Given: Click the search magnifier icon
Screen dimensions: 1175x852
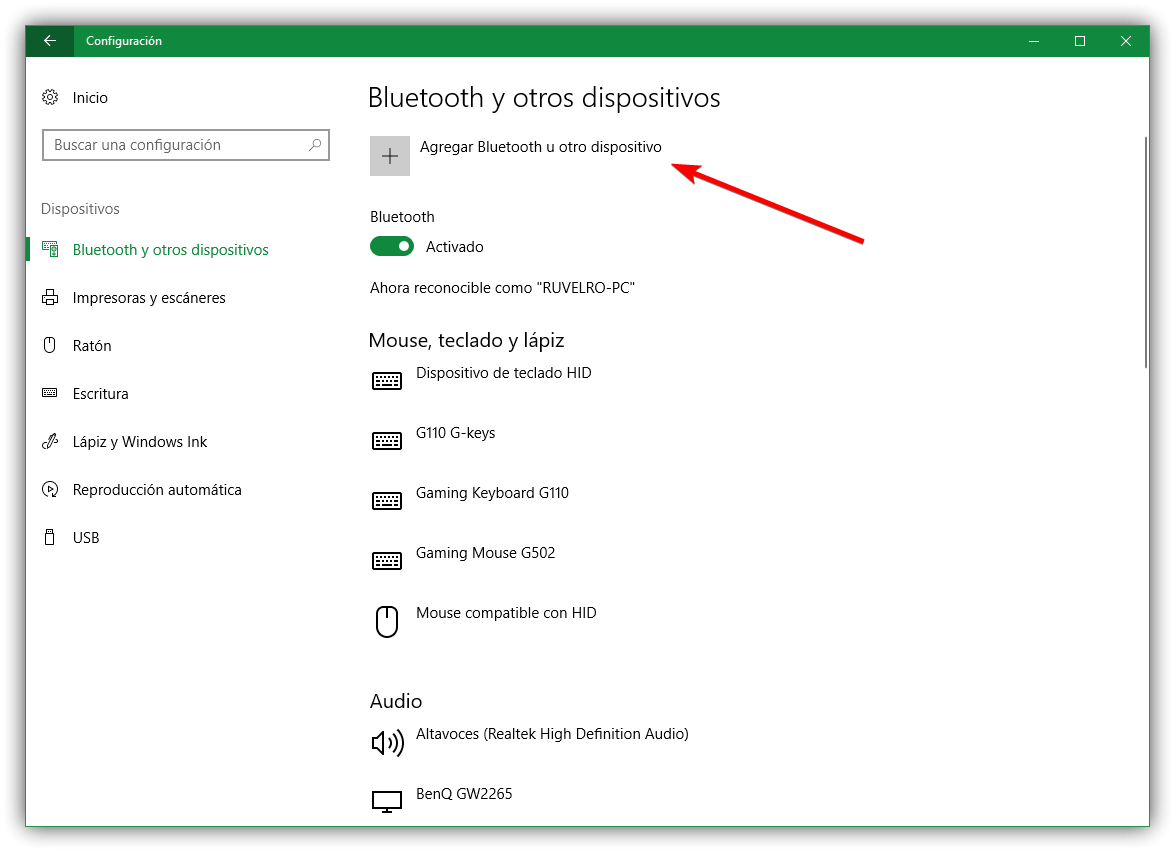Looking at the screenshot, I should 315,145.
